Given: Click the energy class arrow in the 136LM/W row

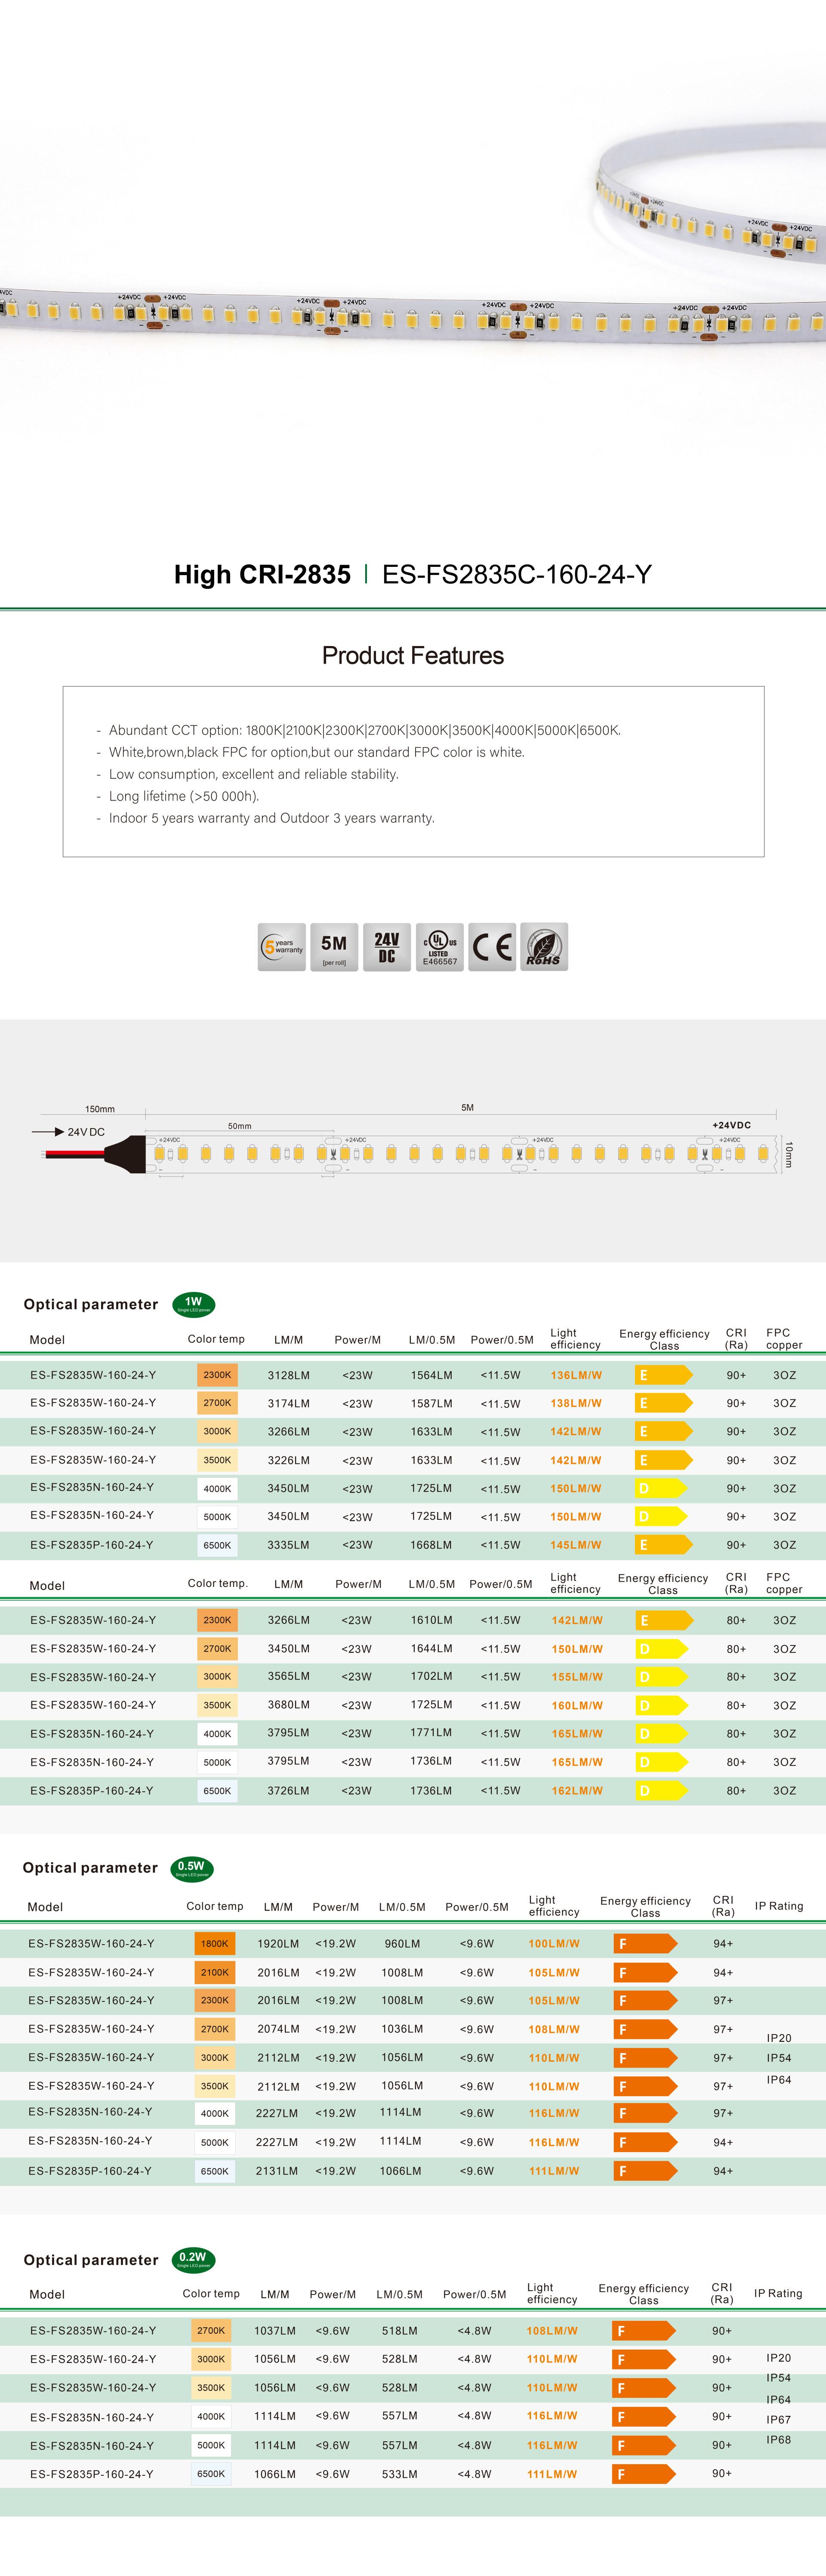Looking at the screenshot, I should [664, 1375].
